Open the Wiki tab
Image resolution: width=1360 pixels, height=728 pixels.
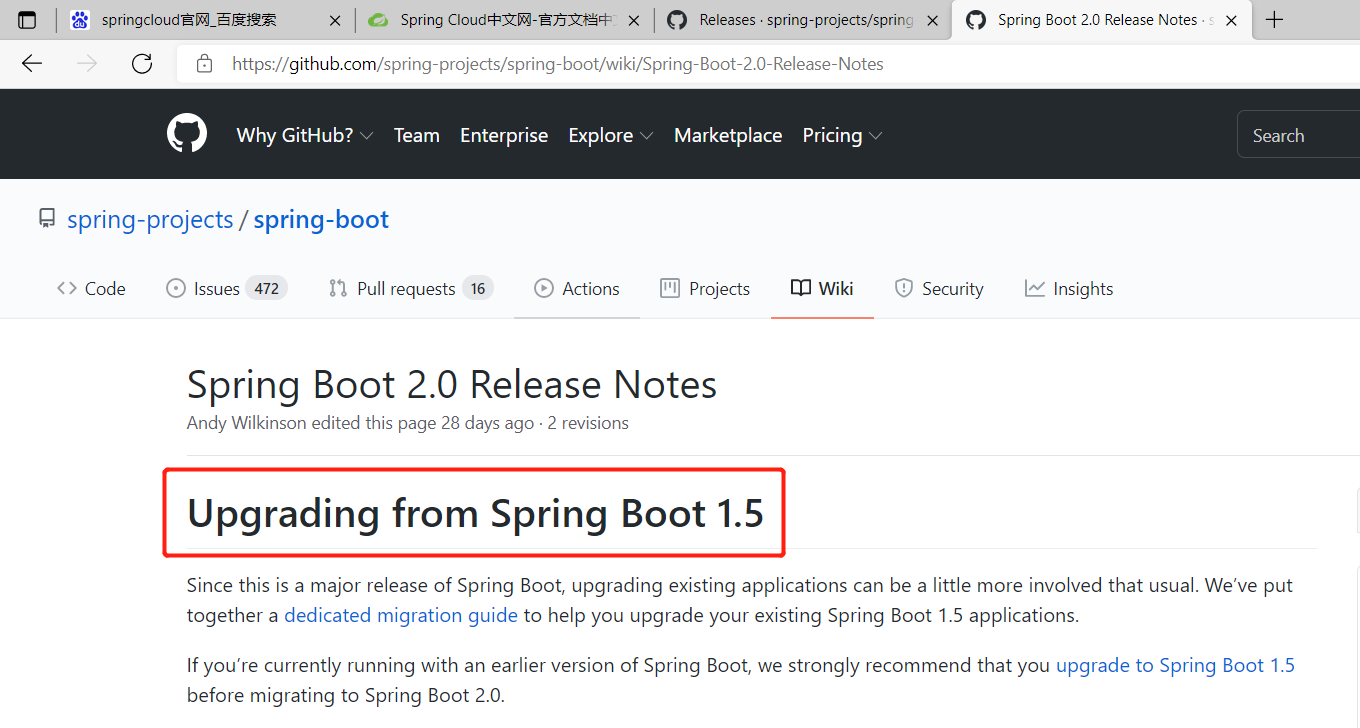coord(822,288)
